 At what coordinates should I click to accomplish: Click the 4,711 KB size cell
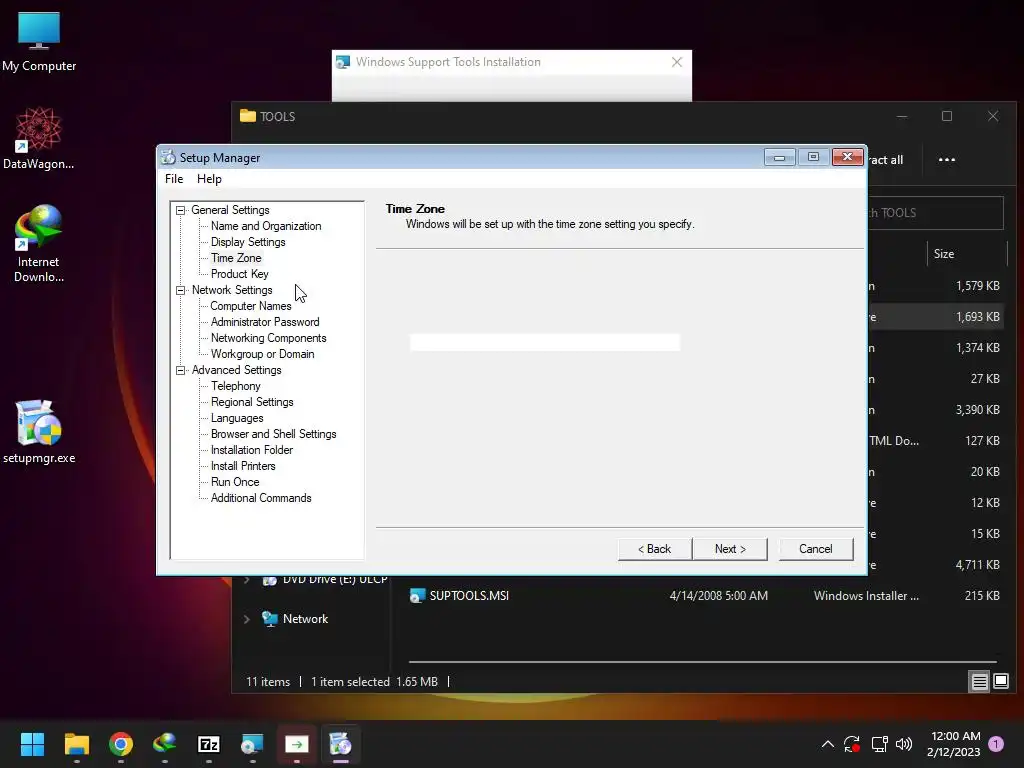click(977, 565)
